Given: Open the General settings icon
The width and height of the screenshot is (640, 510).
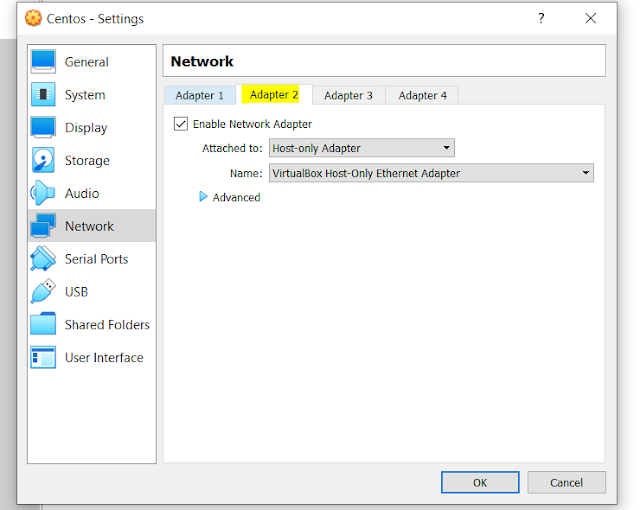Looking at the screenshot, I should click(x=43, y=62).
